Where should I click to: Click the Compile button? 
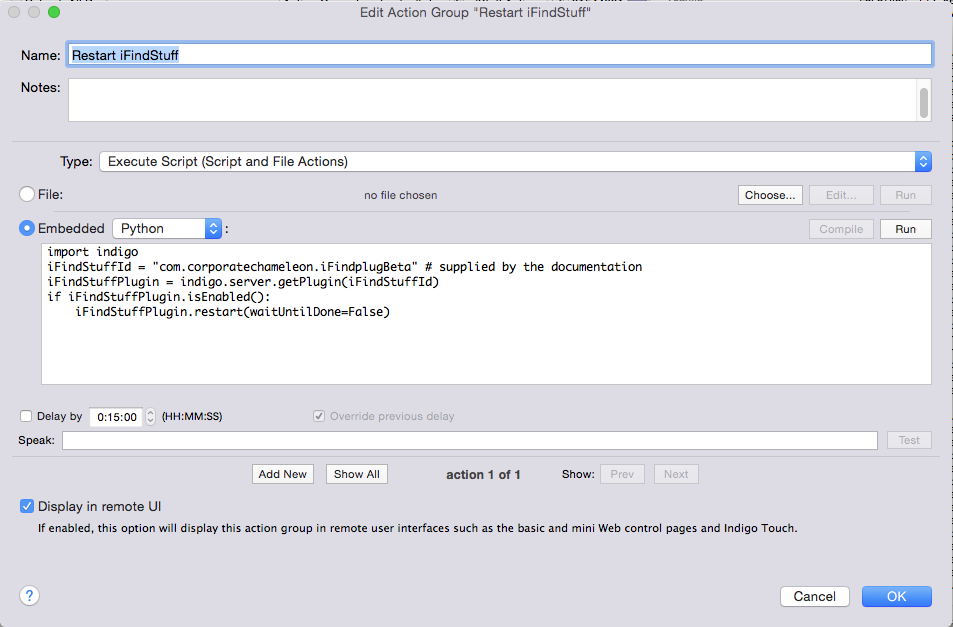coord(841,229)
